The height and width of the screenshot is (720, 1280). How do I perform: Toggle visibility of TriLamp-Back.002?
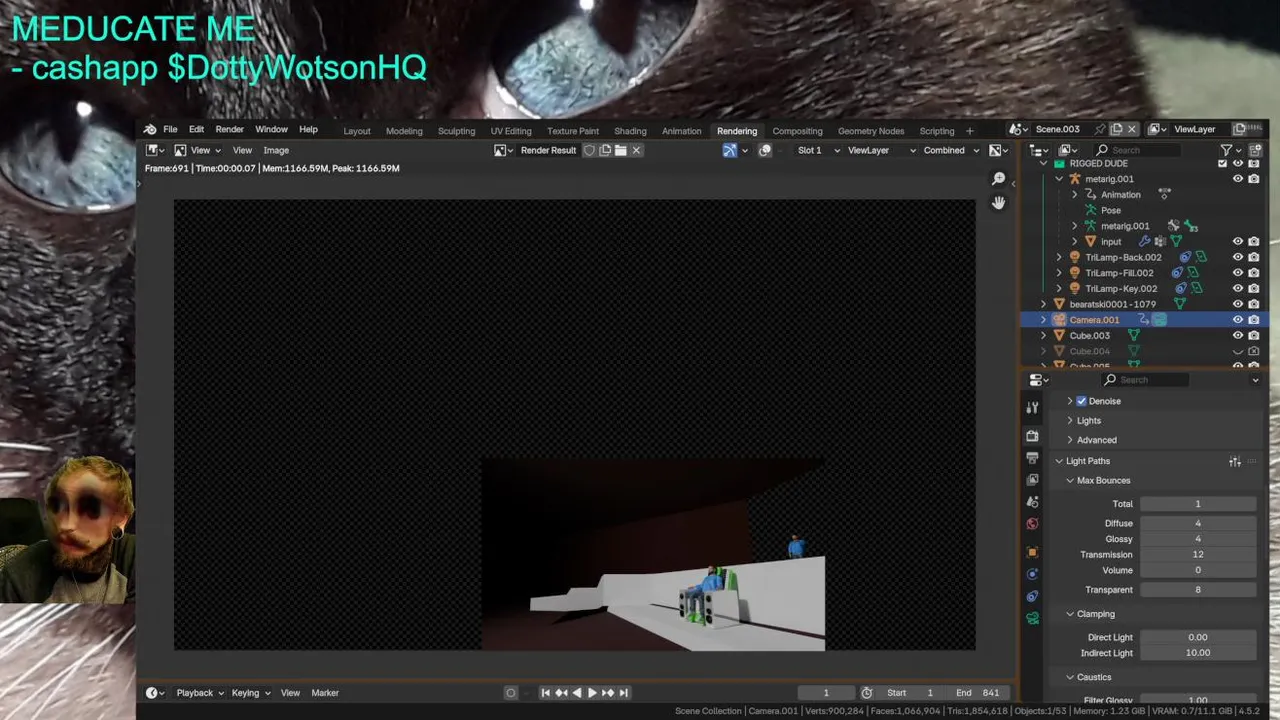[1238, 257]
